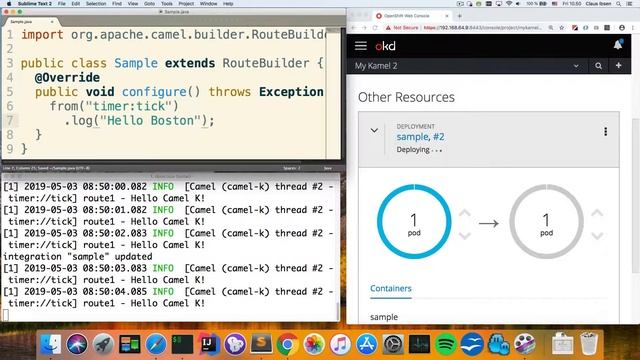Open the okd hamburger navigation menu
The height and width of the screenshot is (360, 640).
pos(360,46)
